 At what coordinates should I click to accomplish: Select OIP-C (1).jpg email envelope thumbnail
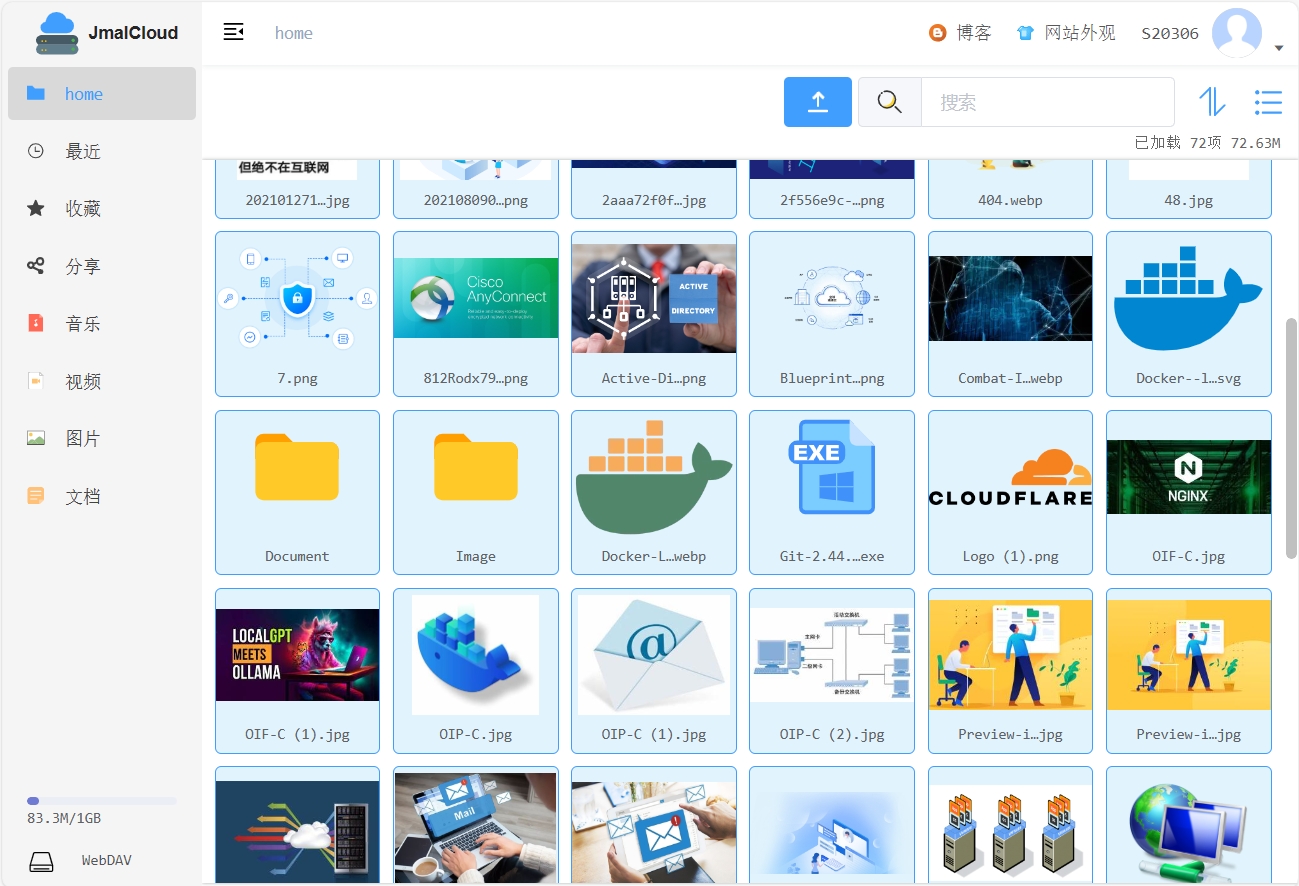654,655
